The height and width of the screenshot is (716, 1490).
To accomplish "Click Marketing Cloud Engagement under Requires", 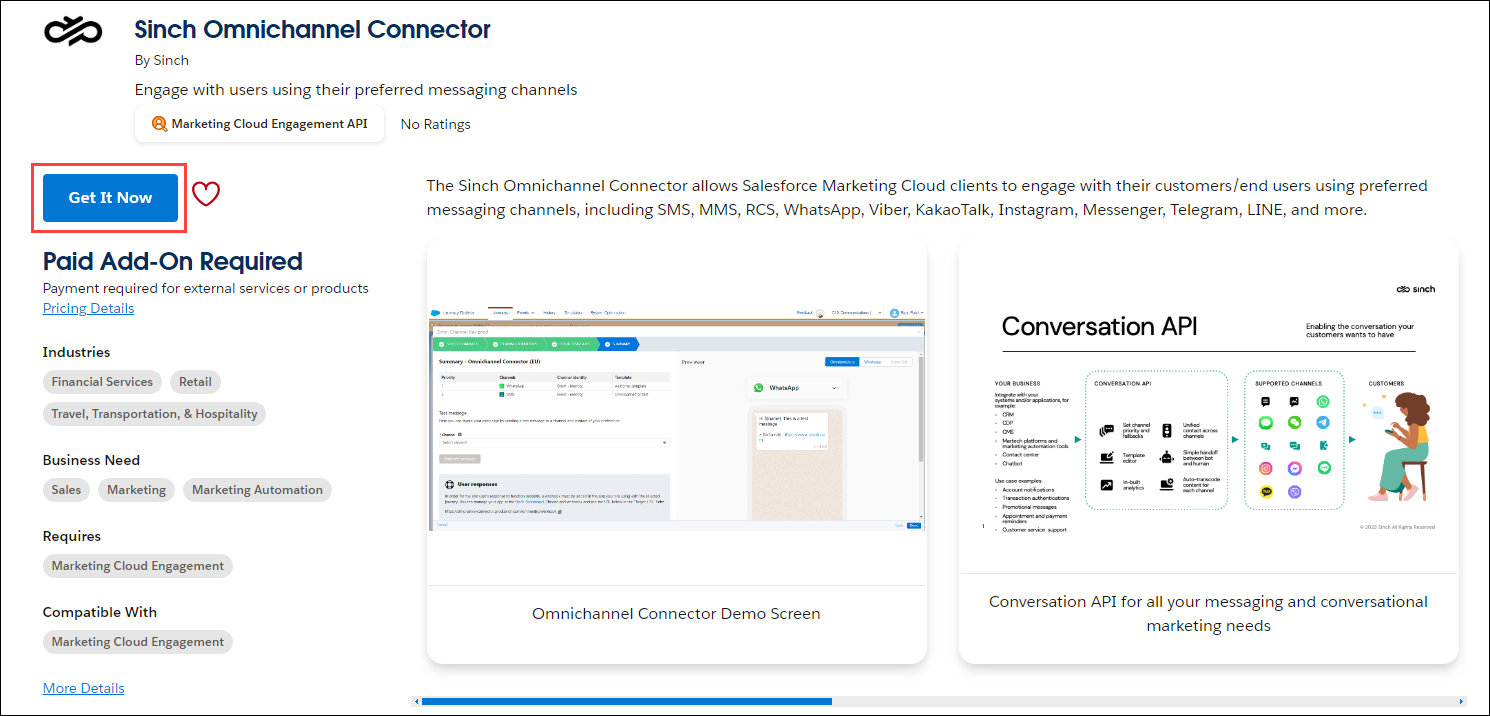I will (137, 565).
